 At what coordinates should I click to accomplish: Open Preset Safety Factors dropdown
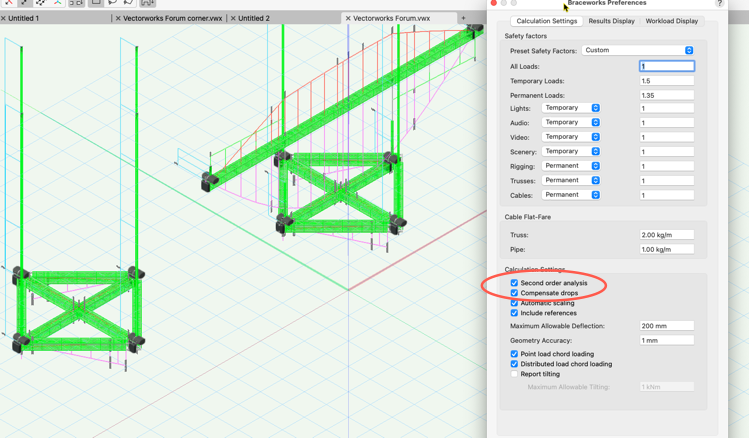click(x=638, y=50)
